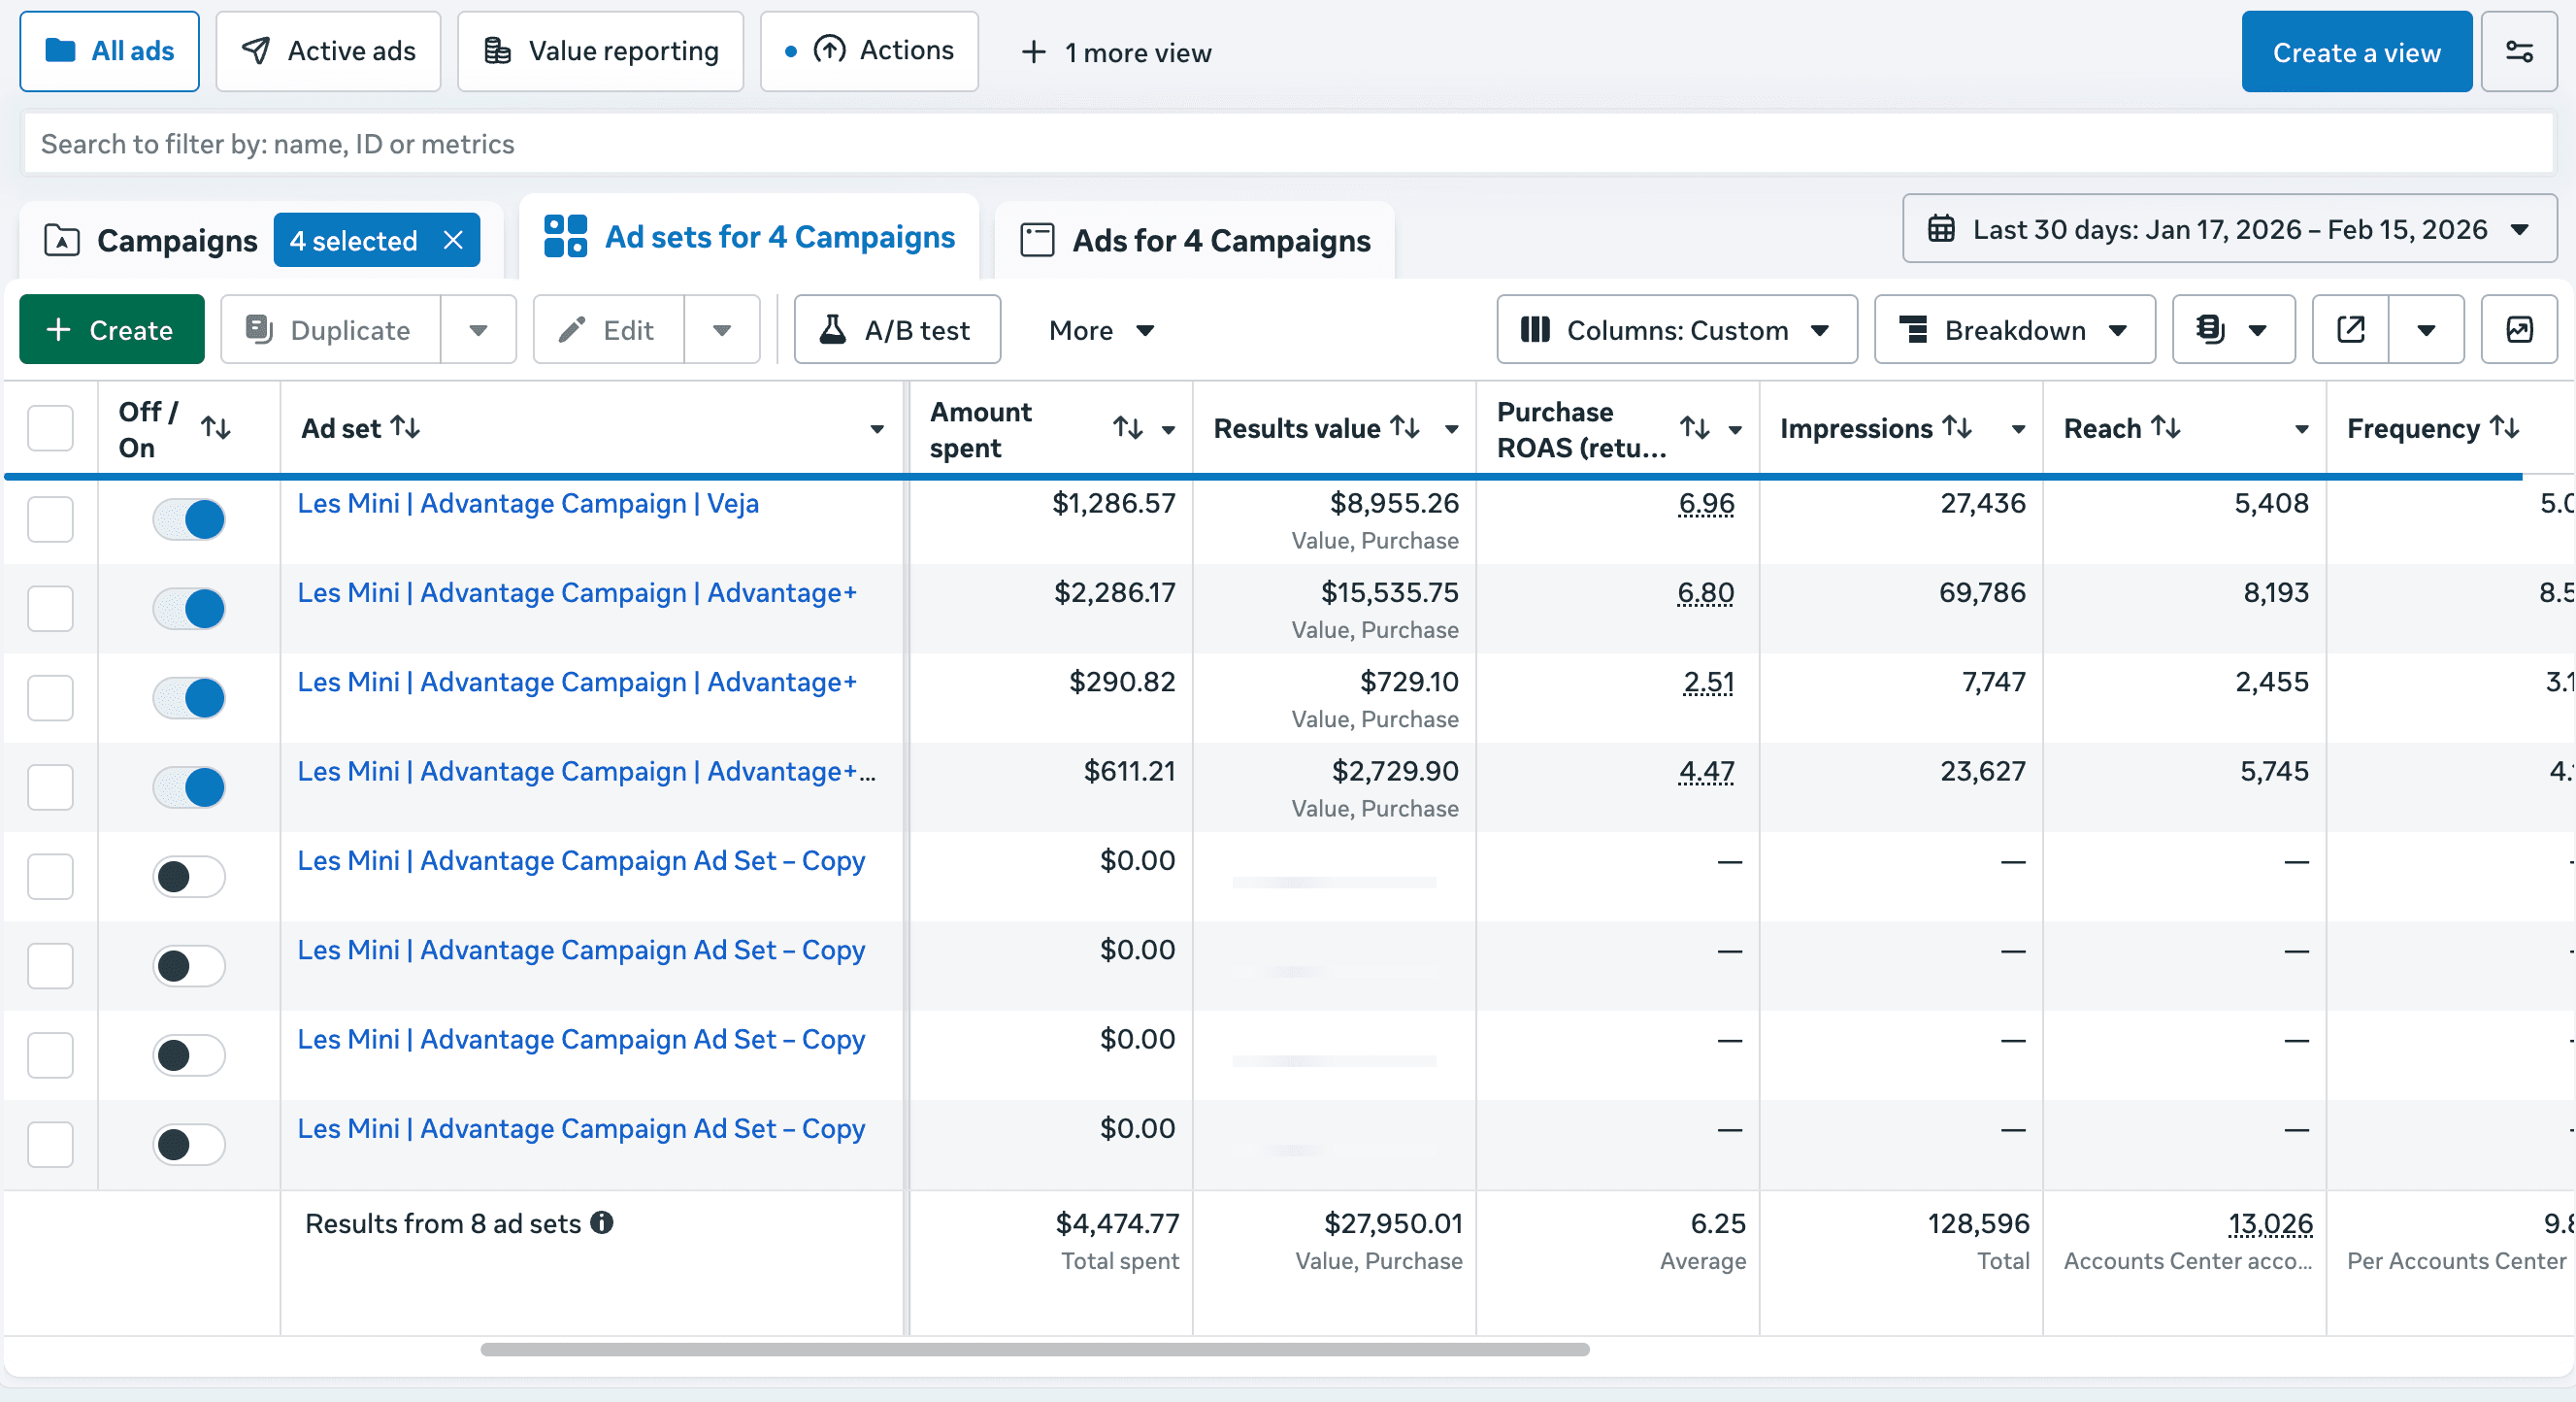Open the Active ads view

click(x=328, y=51)
